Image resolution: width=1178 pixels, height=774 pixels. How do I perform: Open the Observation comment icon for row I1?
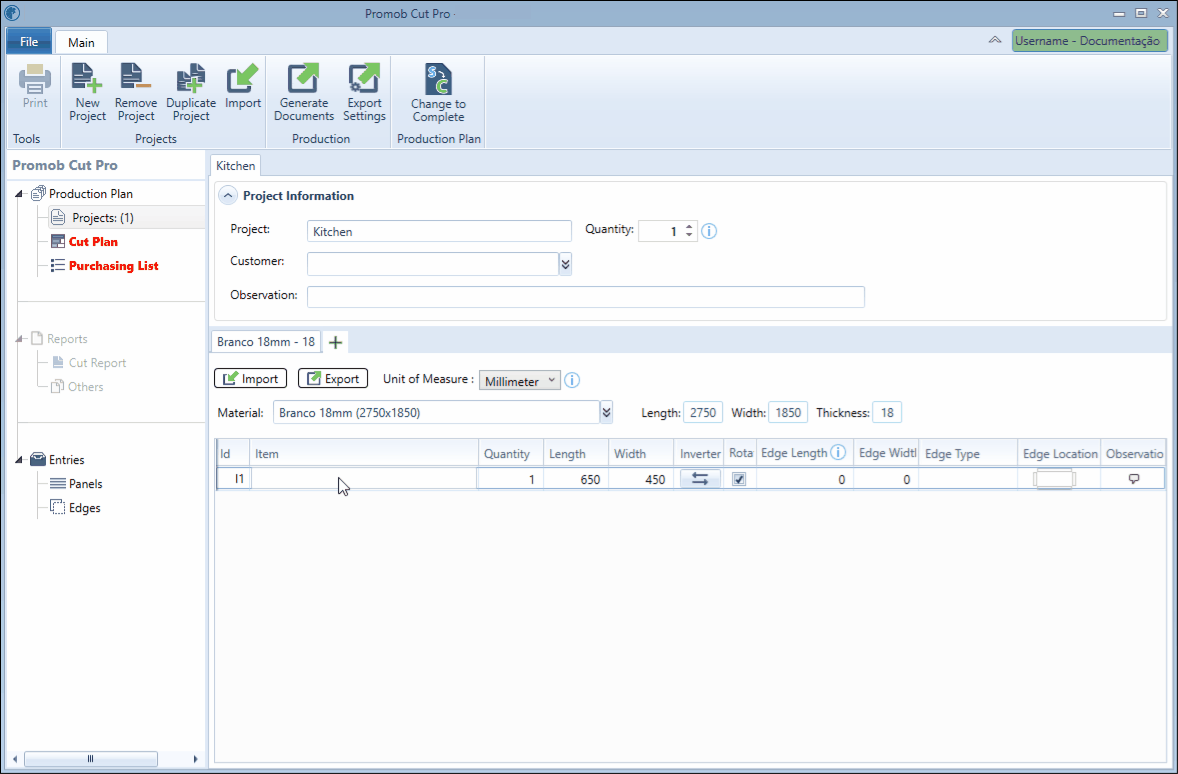(1134, 479)
